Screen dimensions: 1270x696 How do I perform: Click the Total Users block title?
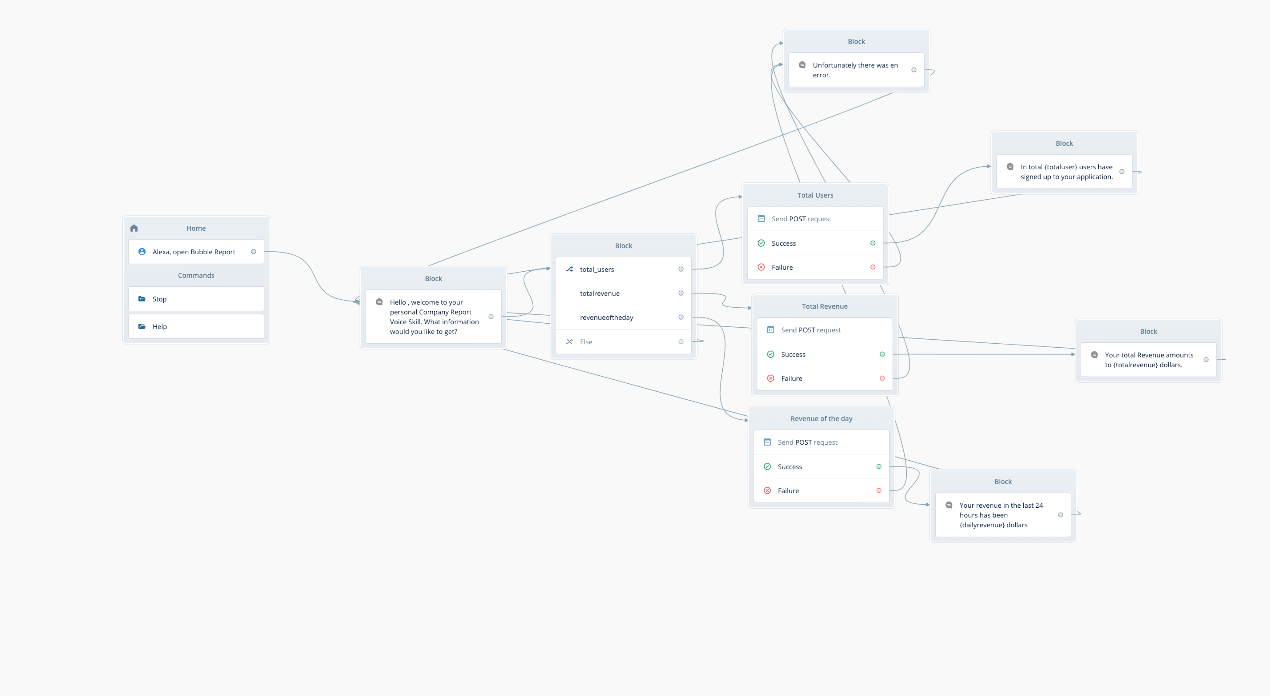coord(815,195)
